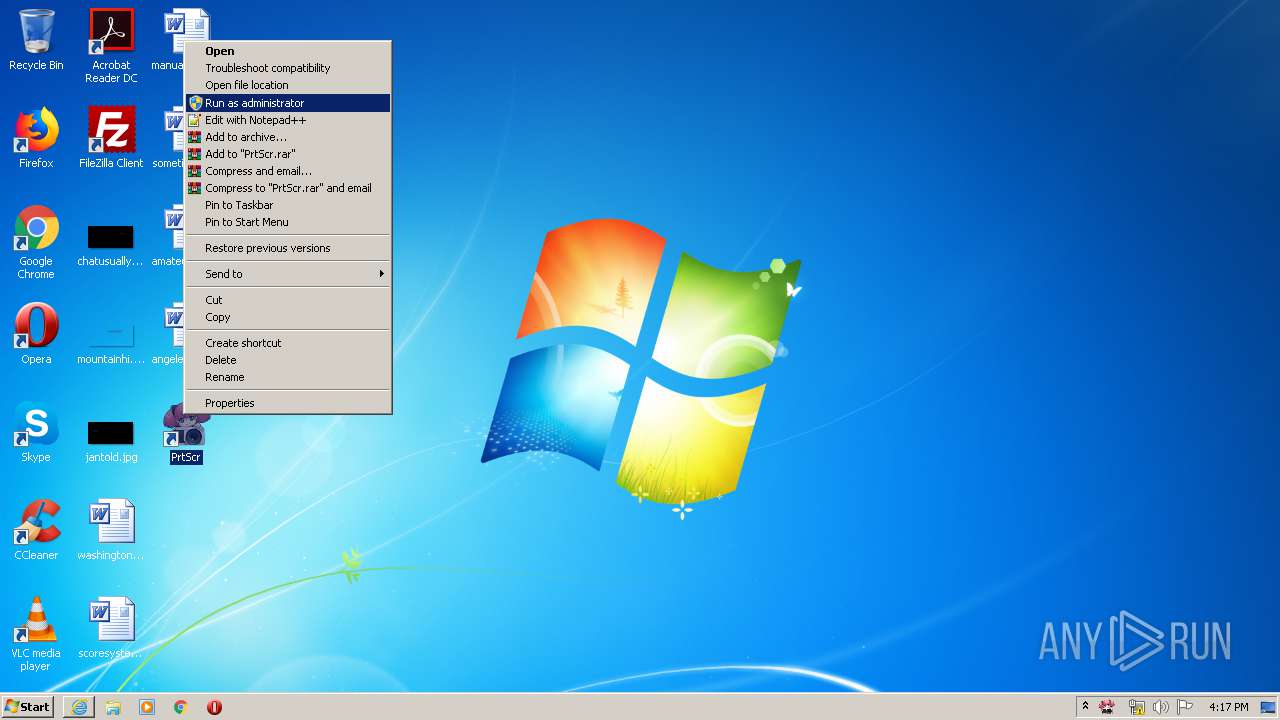Select Restore previous versions
Viewport: 1280px width, 720px height.
[288, 248]
